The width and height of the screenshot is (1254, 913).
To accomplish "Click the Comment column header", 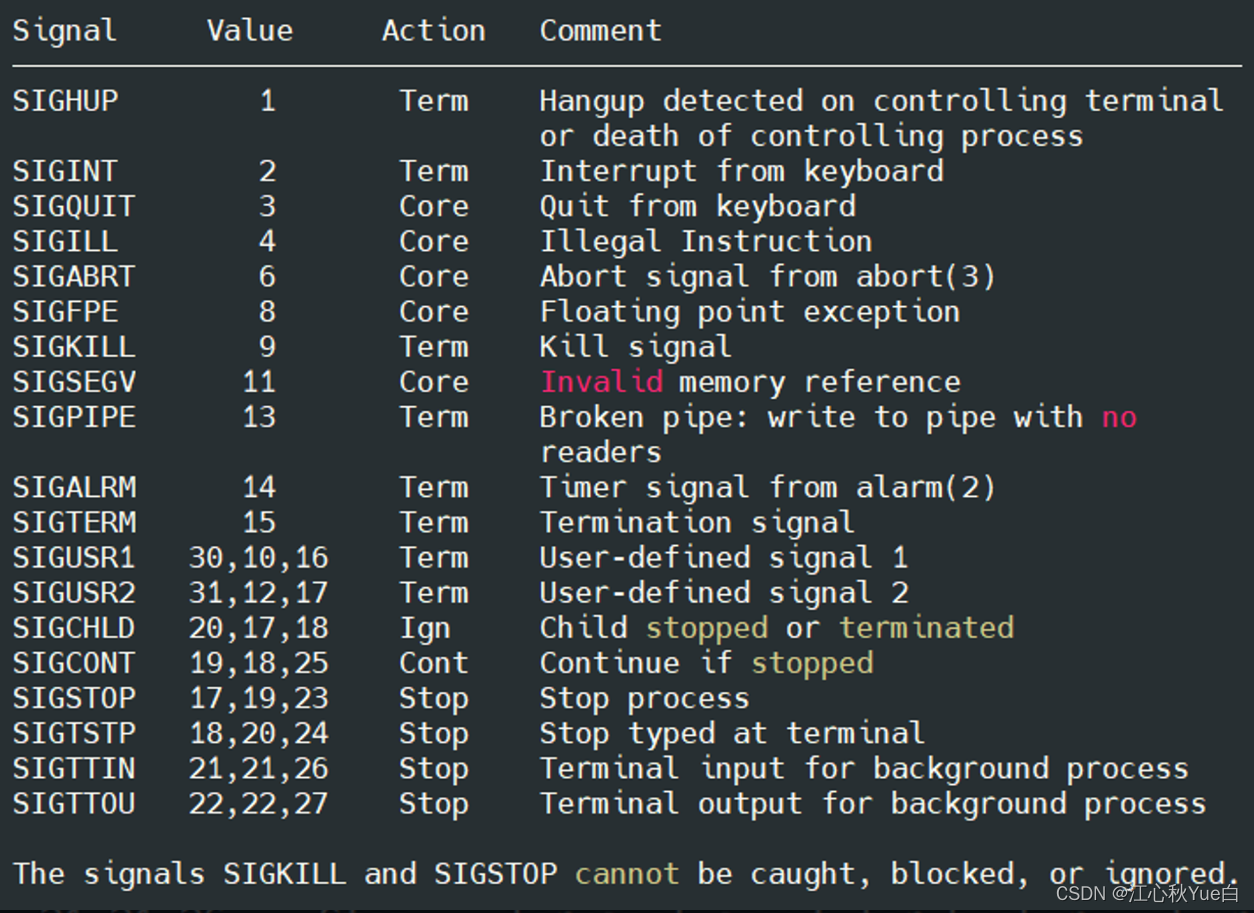I will point(601,31).
